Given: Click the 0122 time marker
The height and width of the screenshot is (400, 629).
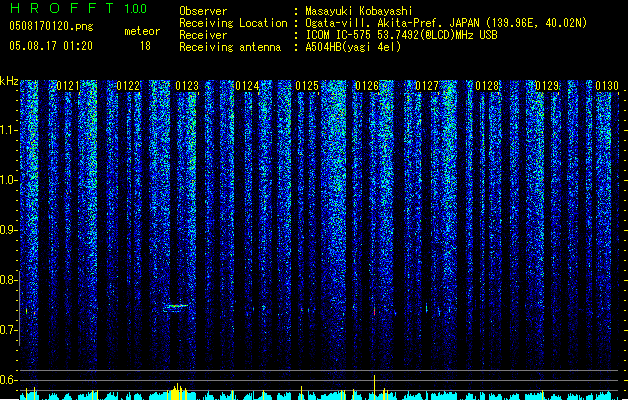Looking at the screenshot, I should click(128, 86).
